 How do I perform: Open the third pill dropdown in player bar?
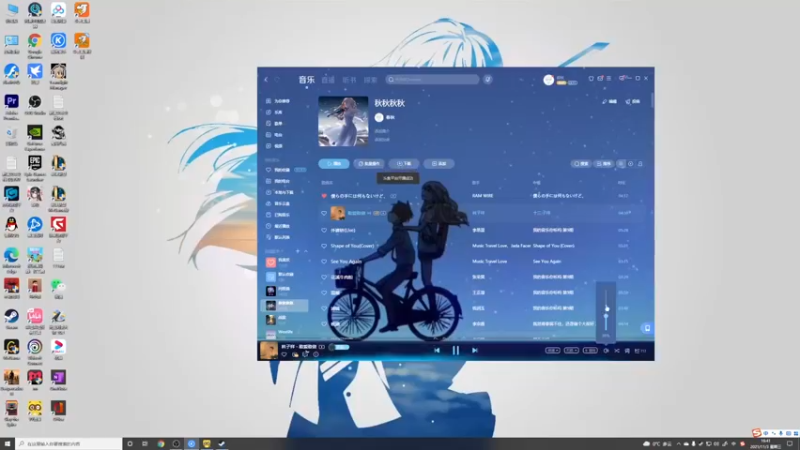tap(590, 351)
